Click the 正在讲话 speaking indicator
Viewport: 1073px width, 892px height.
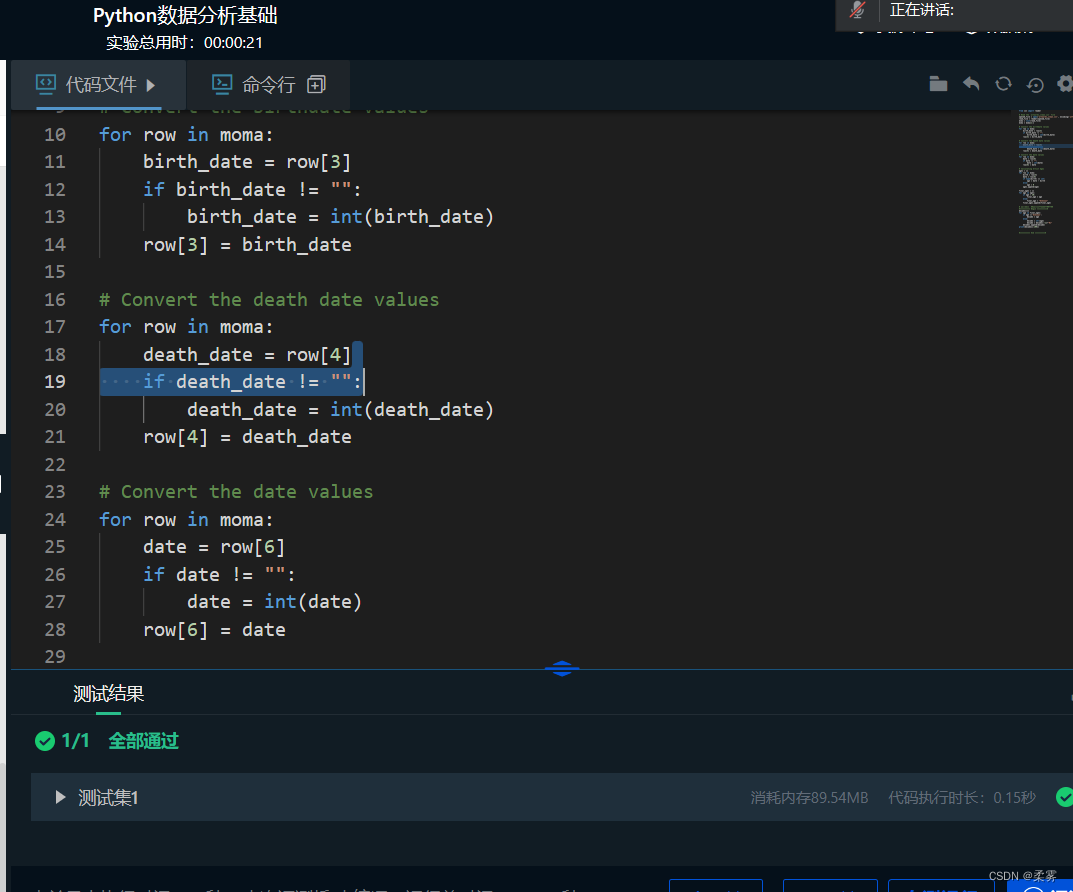[x=921, y=10]
